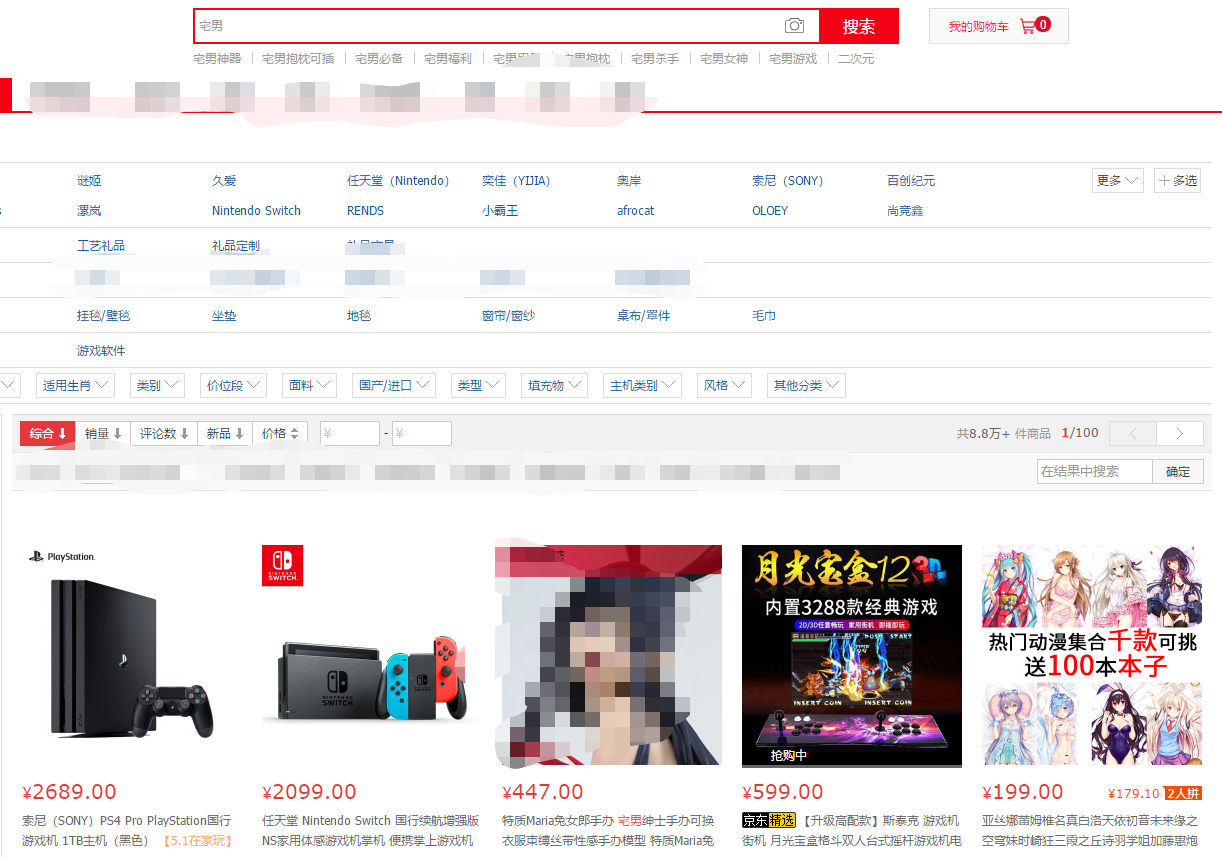Screen dimensions: 1222x857
Task: Click the minimum price input field
Action: tap(350, 433)
